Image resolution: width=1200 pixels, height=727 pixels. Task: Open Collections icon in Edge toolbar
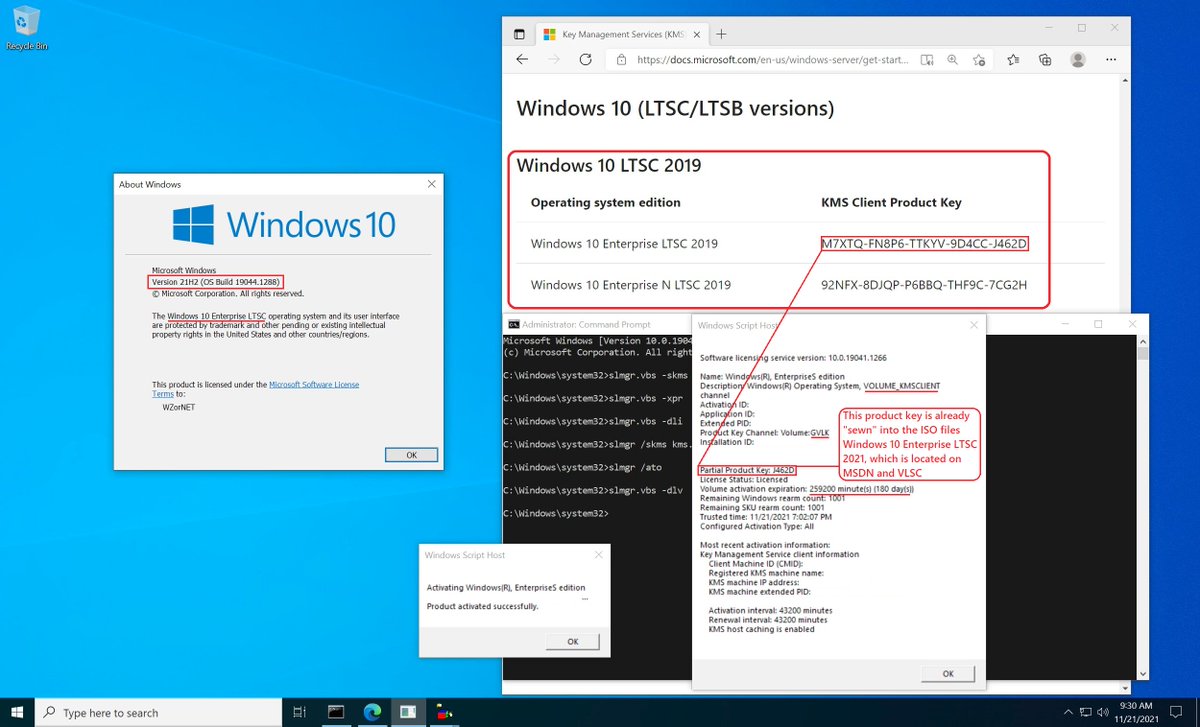tap(1045, 60)
